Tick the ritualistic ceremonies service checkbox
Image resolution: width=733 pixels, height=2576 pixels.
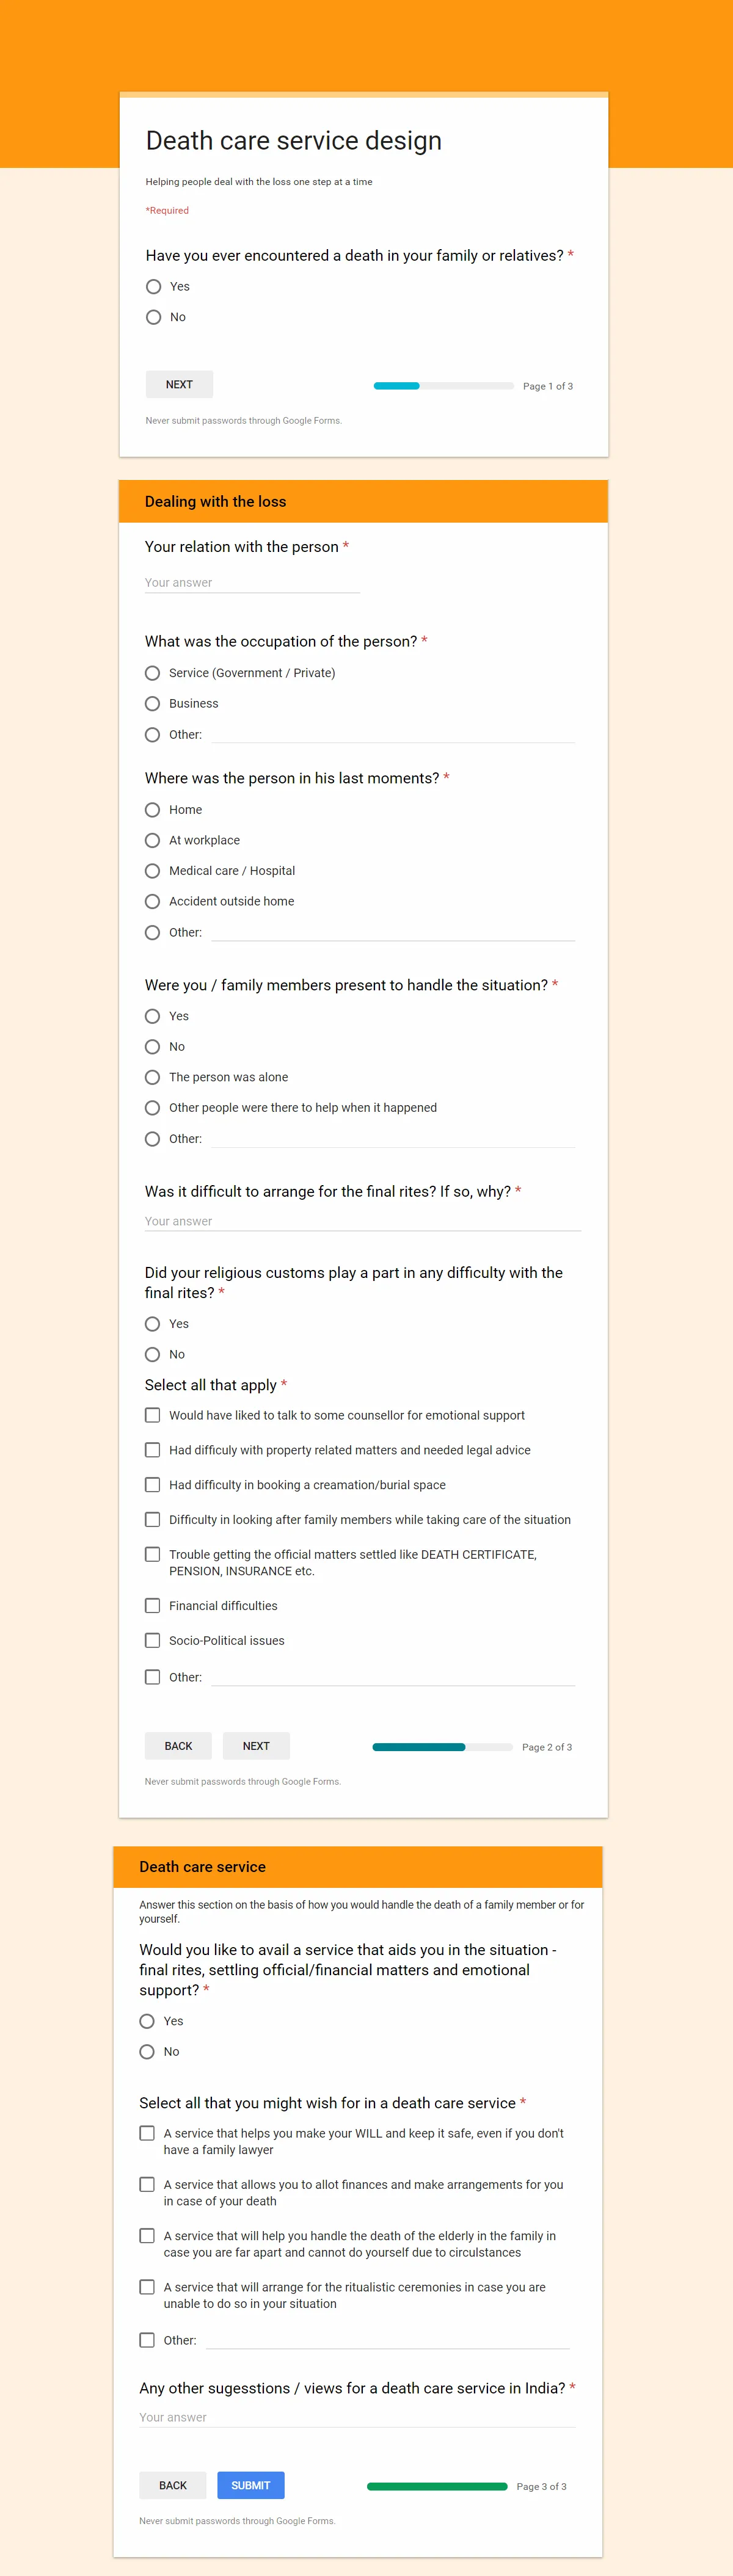click(147, 2287)
